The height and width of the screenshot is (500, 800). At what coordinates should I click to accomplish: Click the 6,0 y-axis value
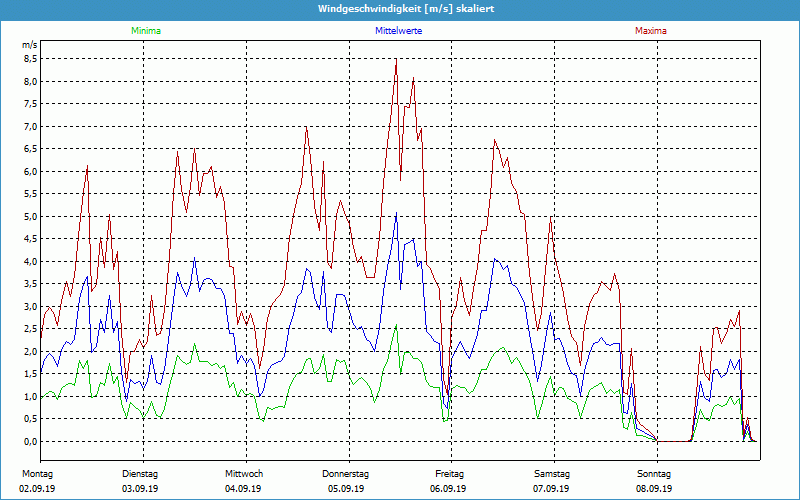[31, 171]
